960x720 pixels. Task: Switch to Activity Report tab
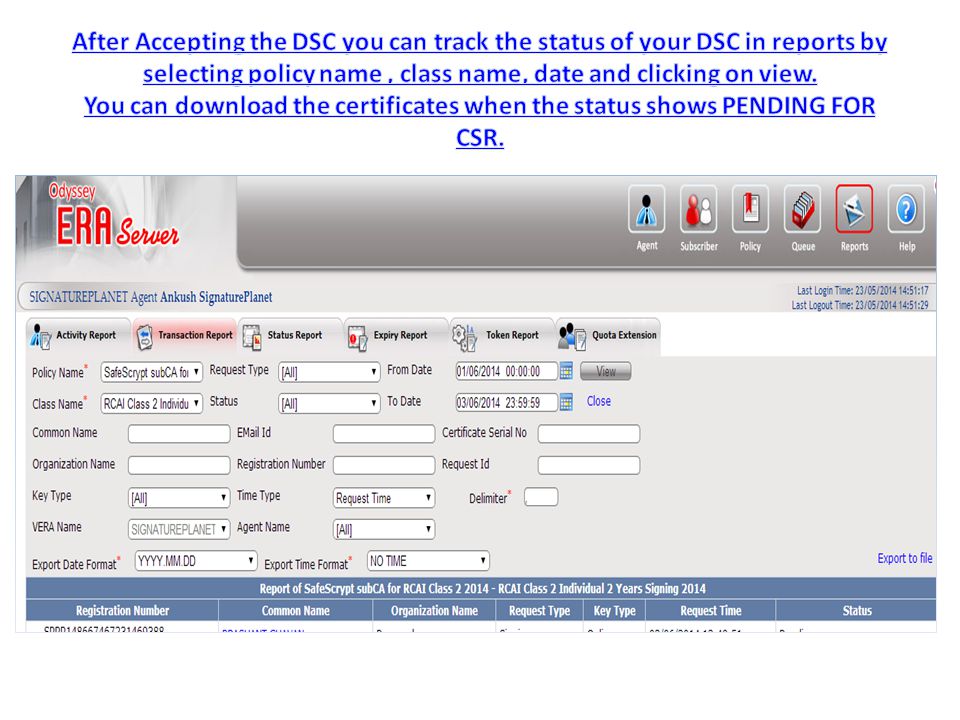[78, 336]
